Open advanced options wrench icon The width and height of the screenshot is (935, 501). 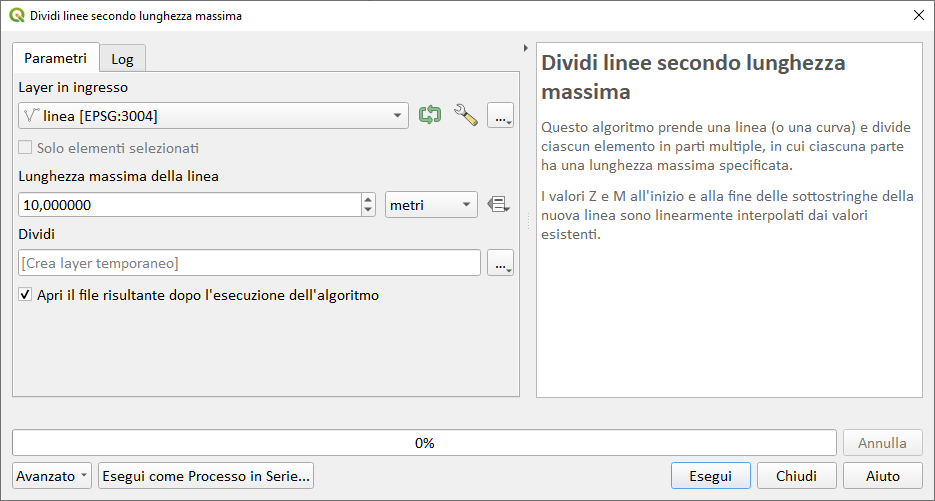click(x=465, y=115)
